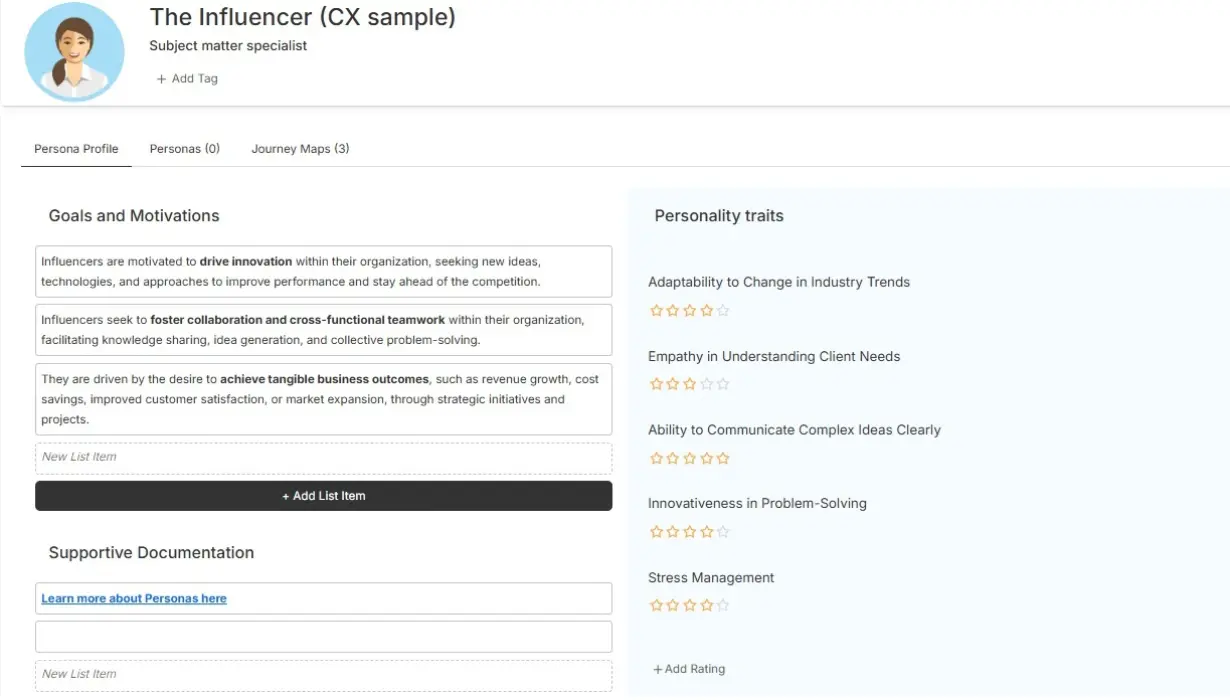Click the empty Supportive Documentation field
Viewport: 1230px width, 700px height.
point(323,636)
